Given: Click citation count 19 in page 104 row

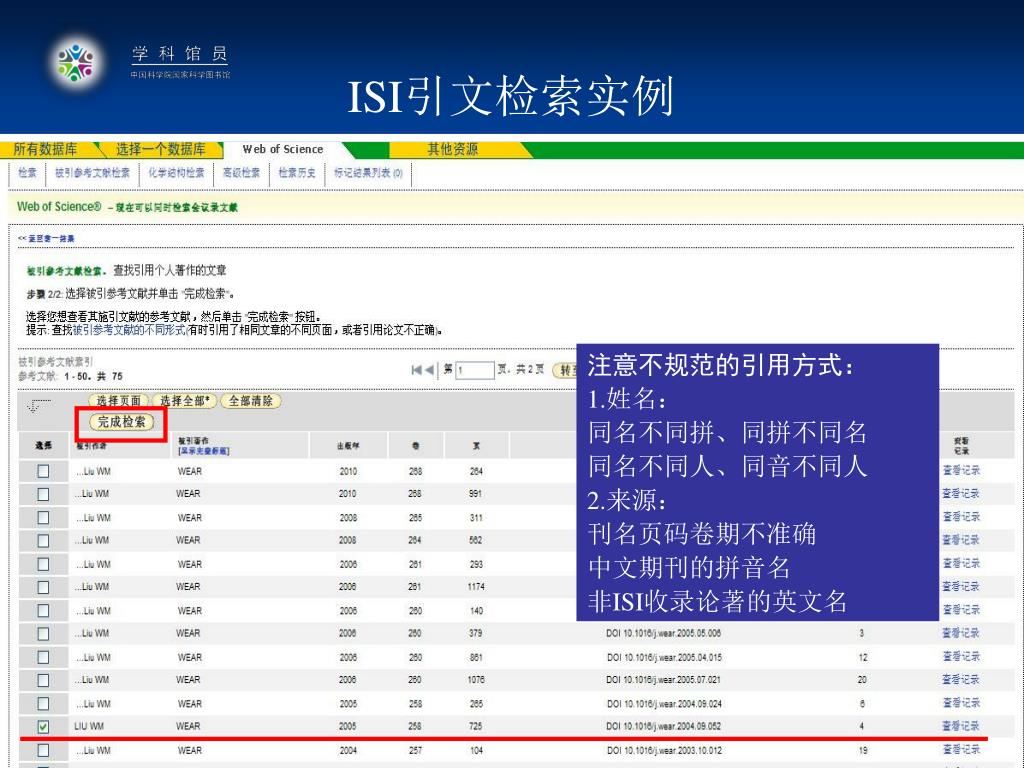Looking at the screenshot, I should click(863, 751).
